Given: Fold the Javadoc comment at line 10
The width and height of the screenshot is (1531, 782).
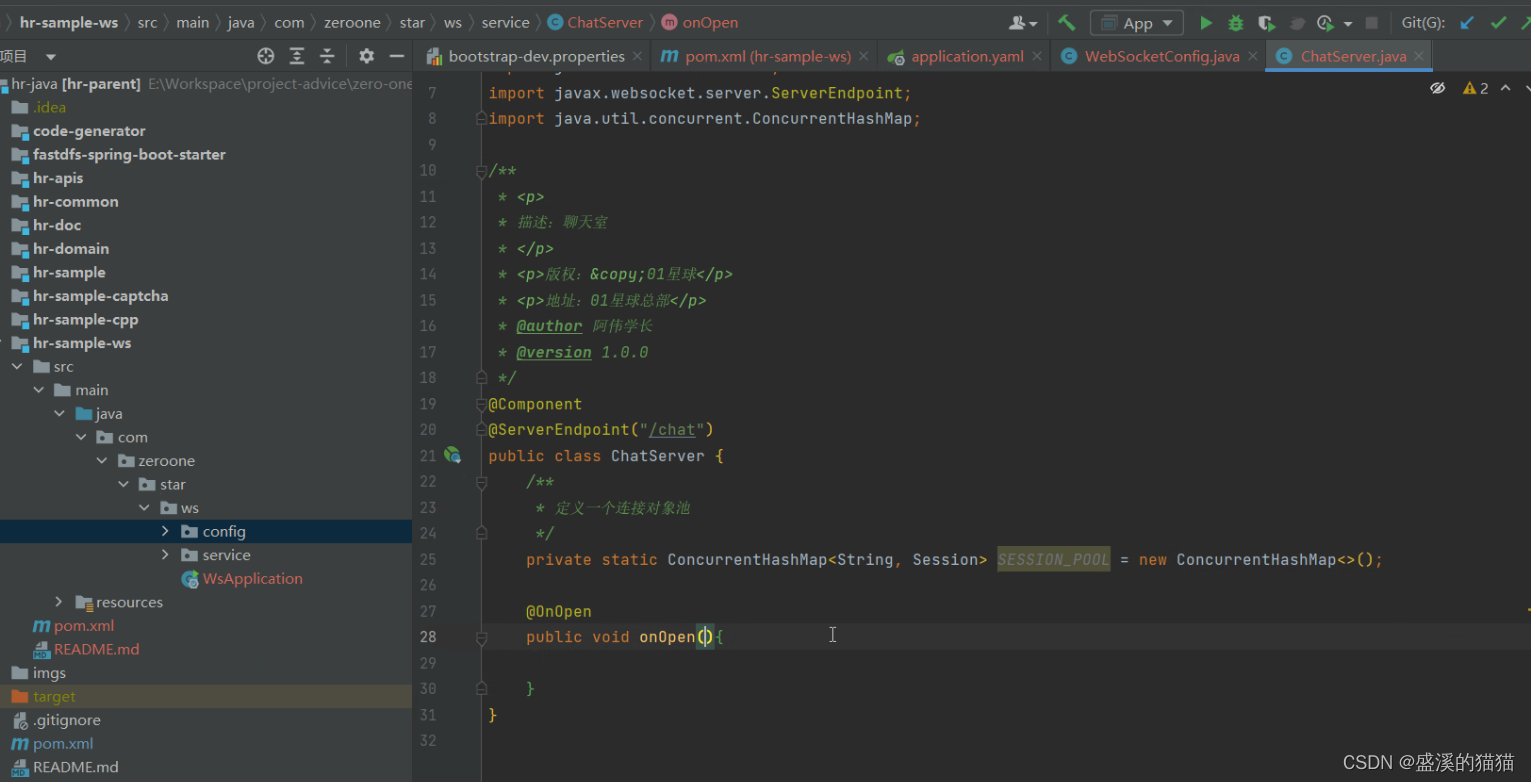Looking at the screenshot, I should 481,171.
